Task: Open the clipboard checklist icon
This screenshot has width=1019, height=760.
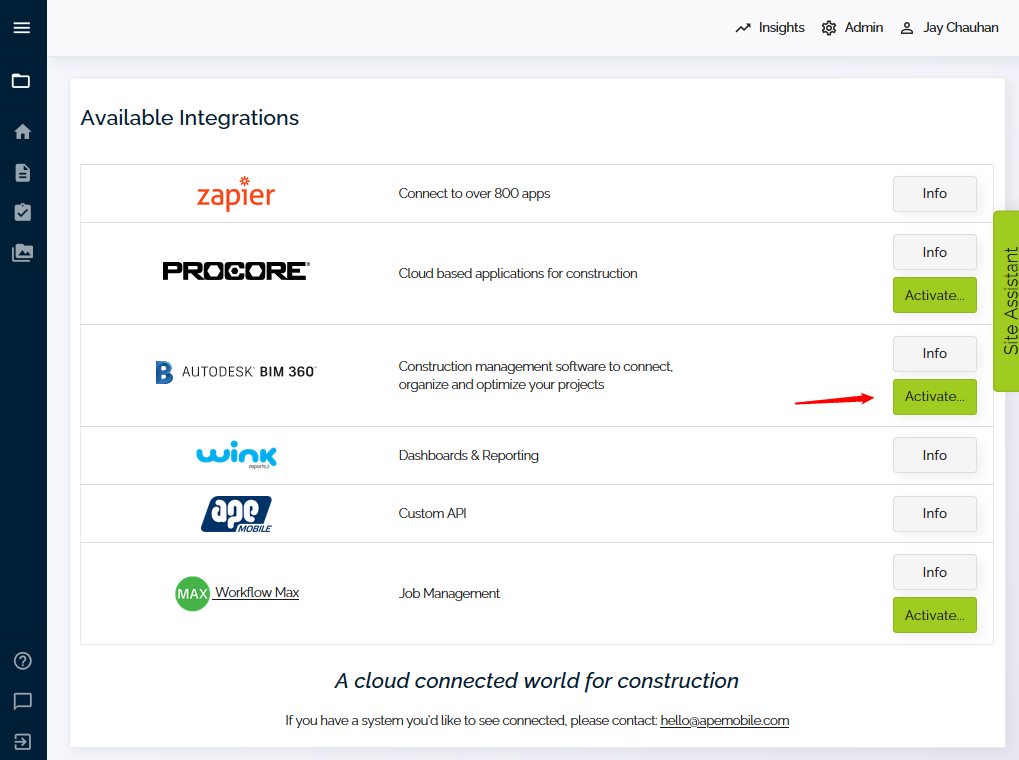Action: click(22, 212)
